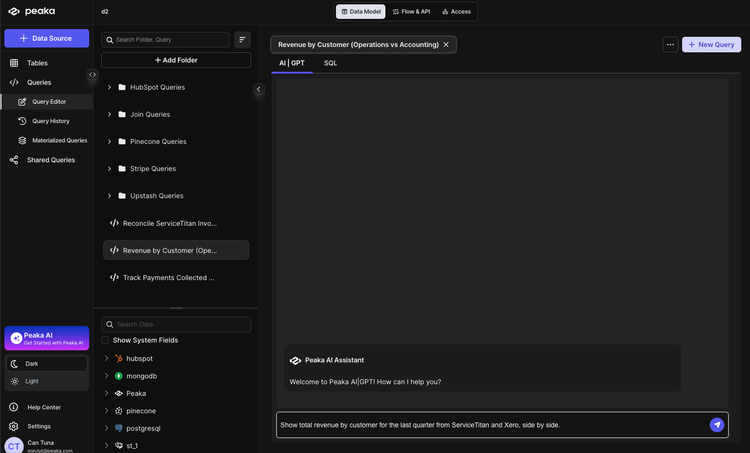Select the Flow & API tab
The width and height of the screenshot is (750, 453).
[x=411, y=11]
